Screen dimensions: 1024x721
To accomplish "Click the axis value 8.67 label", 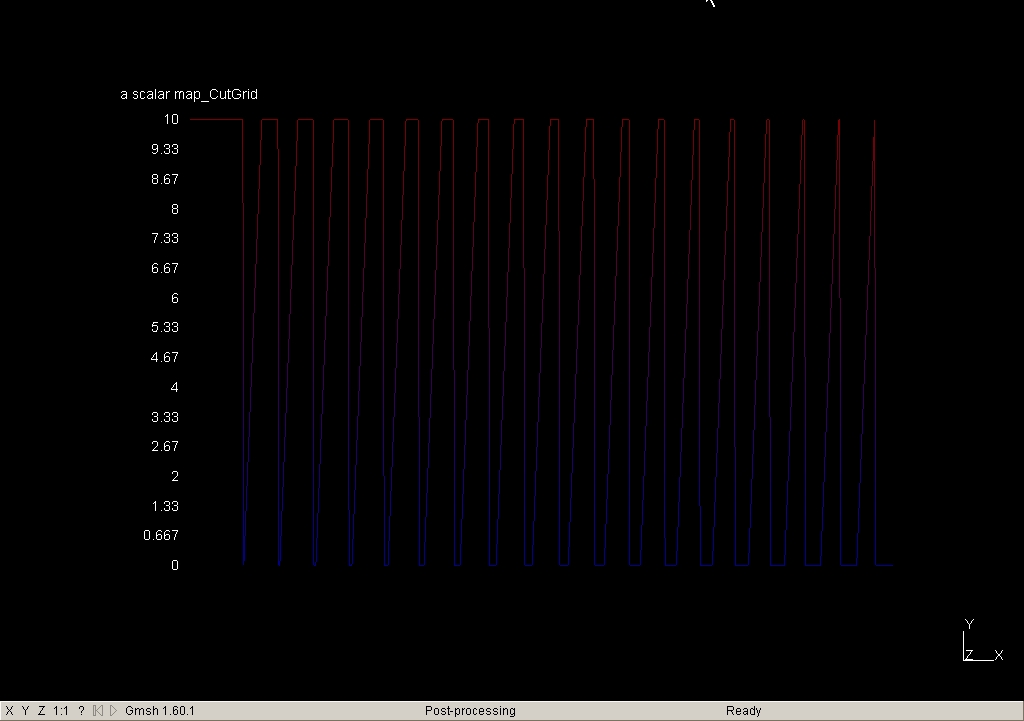I will [x=165, y=180].
